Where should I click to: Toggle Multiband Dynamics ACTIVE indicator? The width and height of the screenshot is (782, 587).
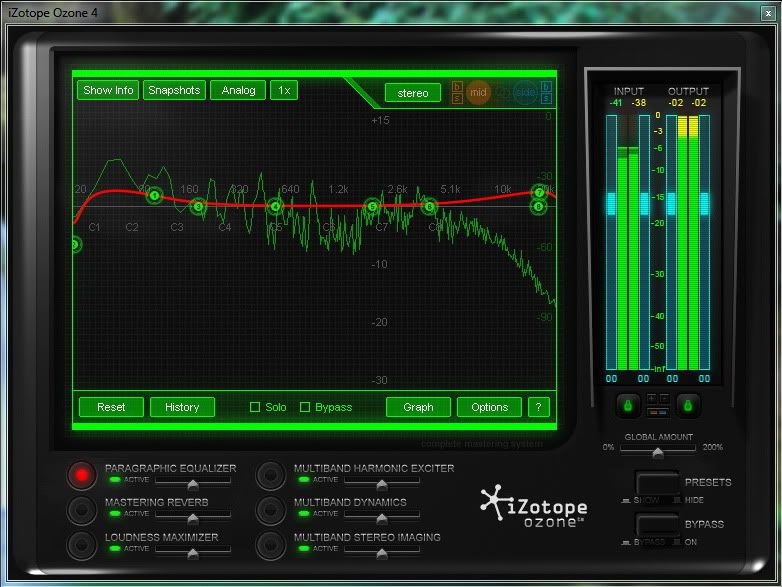click(x=304, y=514)
